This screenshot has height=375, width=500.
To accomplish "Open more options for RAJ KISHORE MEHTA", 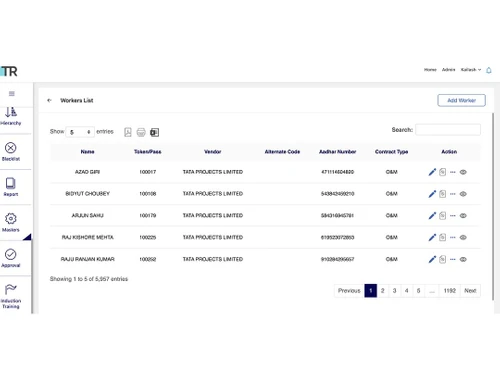I will pyautogui.click(x=453, y=237).
